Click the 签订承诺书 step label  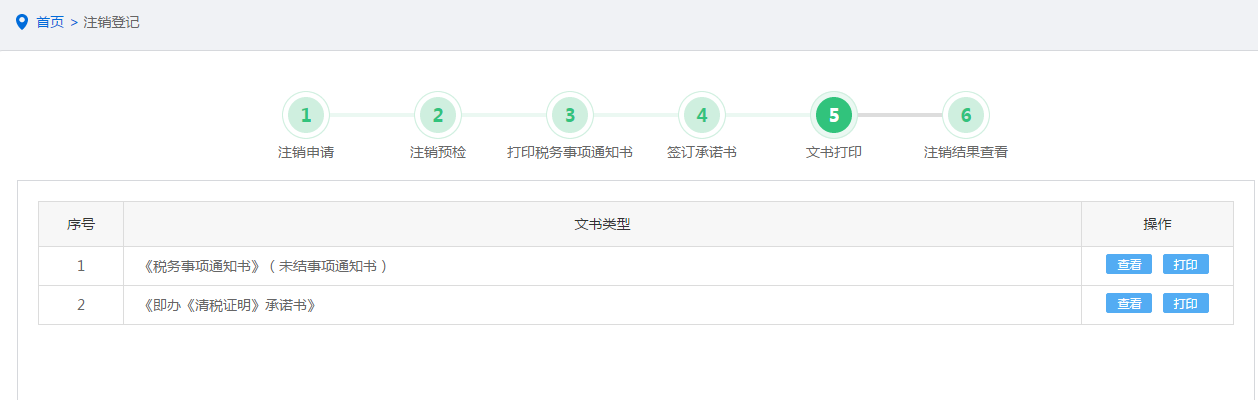(x=702, y=153)
